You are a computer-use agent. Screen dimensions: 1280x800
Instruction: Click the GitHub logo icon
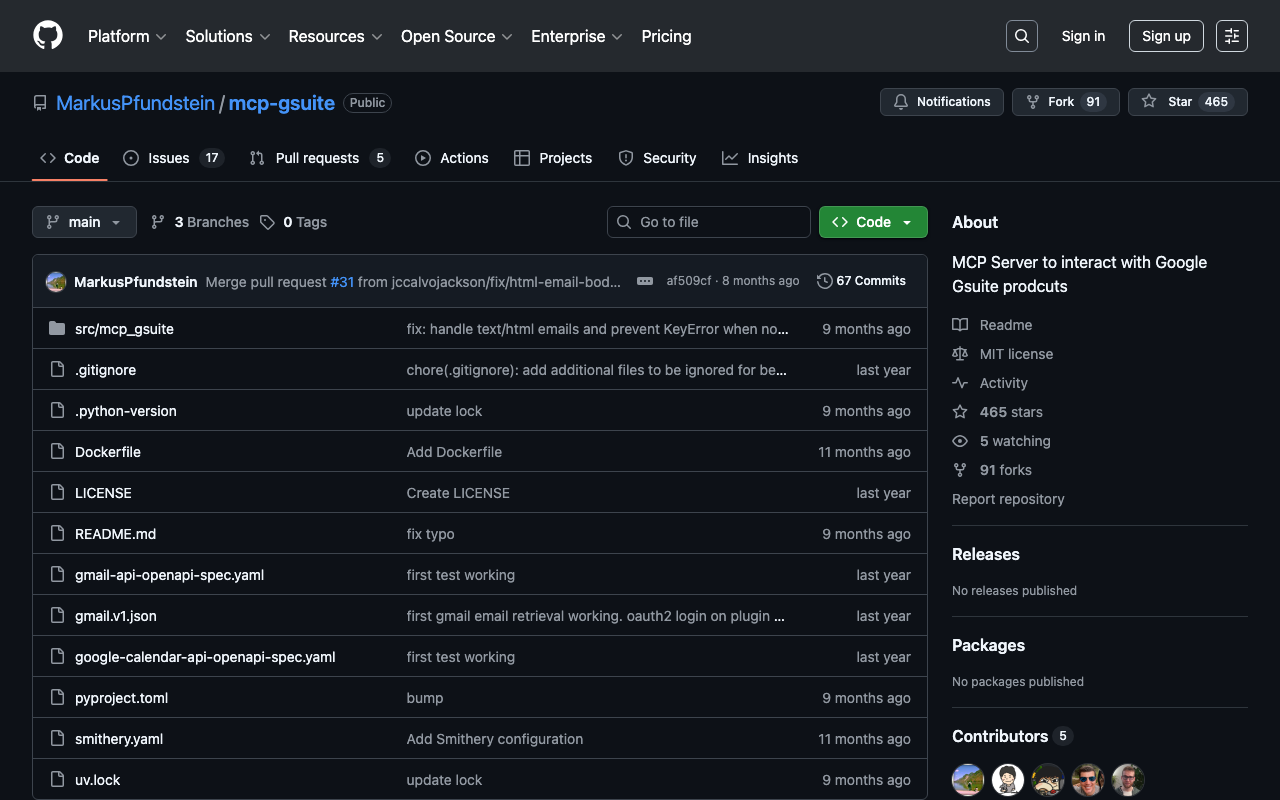pos(48,36)
